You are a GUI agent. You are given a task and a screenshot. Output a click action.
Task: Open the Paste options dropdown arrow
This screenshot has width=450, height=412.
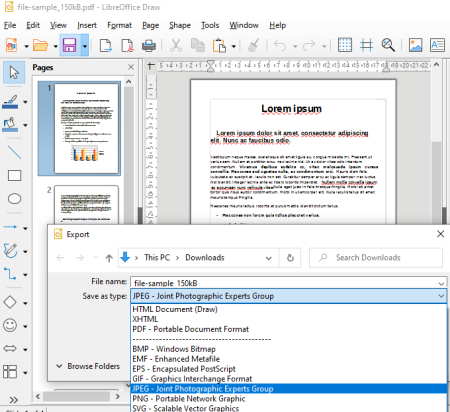pos(234,46)
